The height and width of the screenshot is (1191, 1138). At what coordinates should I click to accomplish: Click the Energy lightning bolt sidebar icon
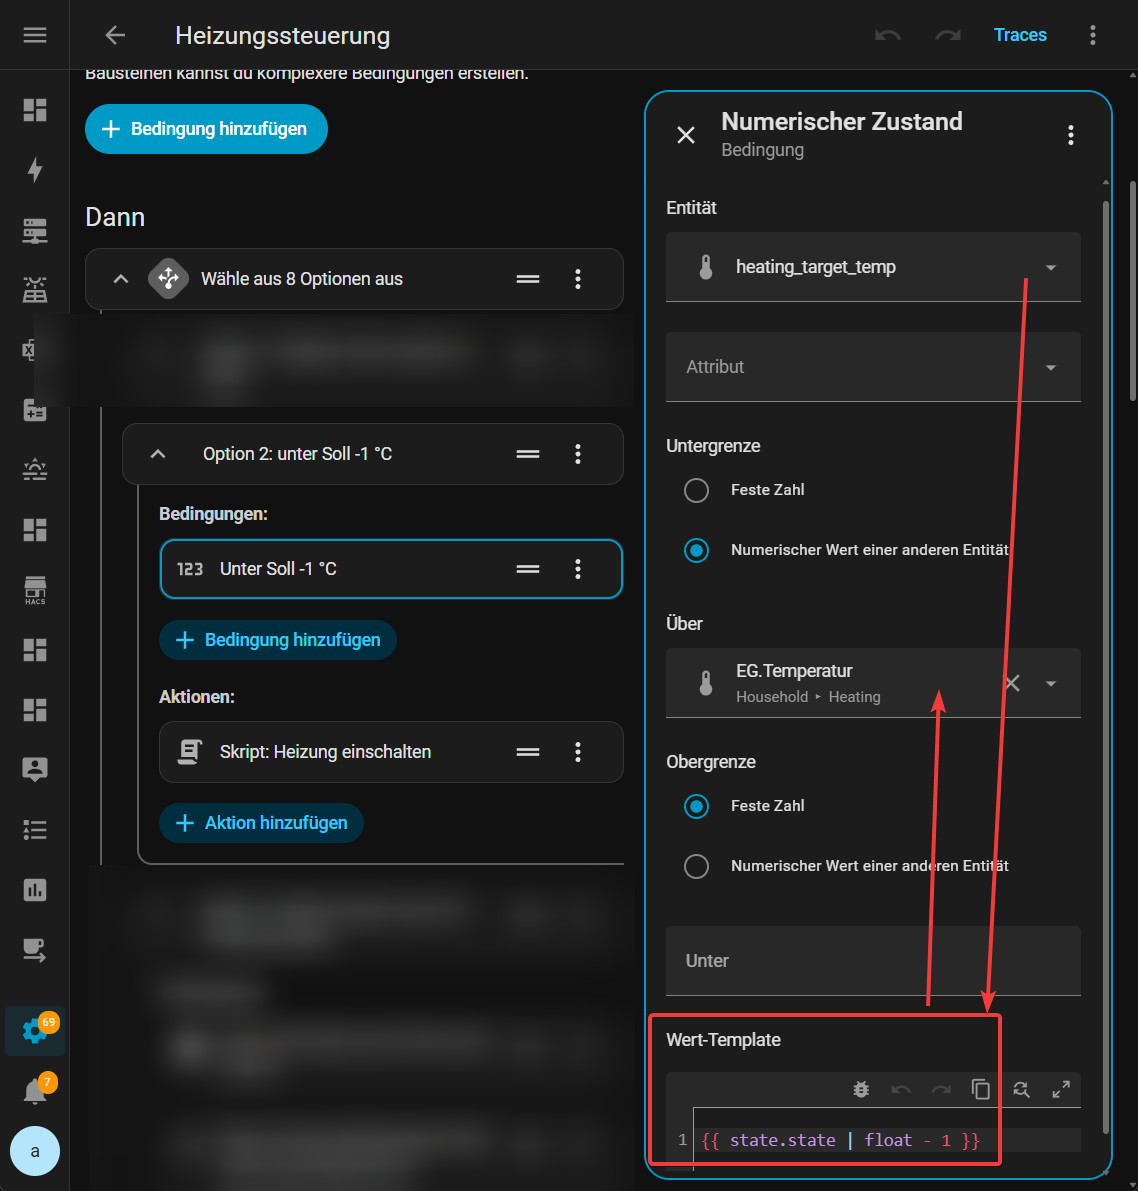[35, 169]
